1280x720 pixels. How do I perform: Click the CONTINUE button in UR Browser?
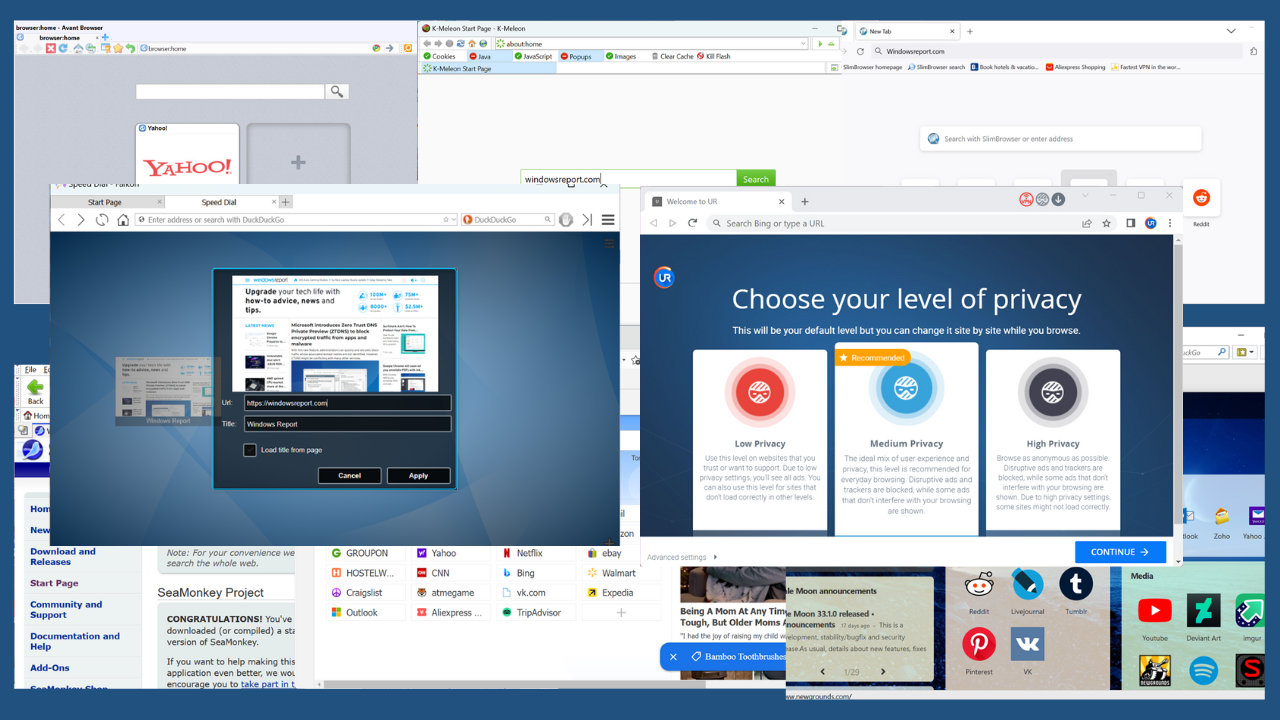(1120, 552)
